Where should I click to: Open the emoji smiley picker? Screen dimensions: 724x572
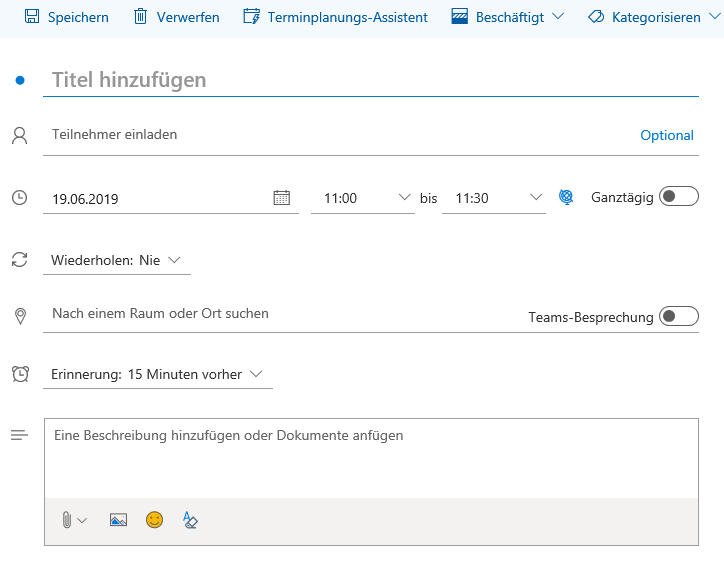tap(154, 520)
